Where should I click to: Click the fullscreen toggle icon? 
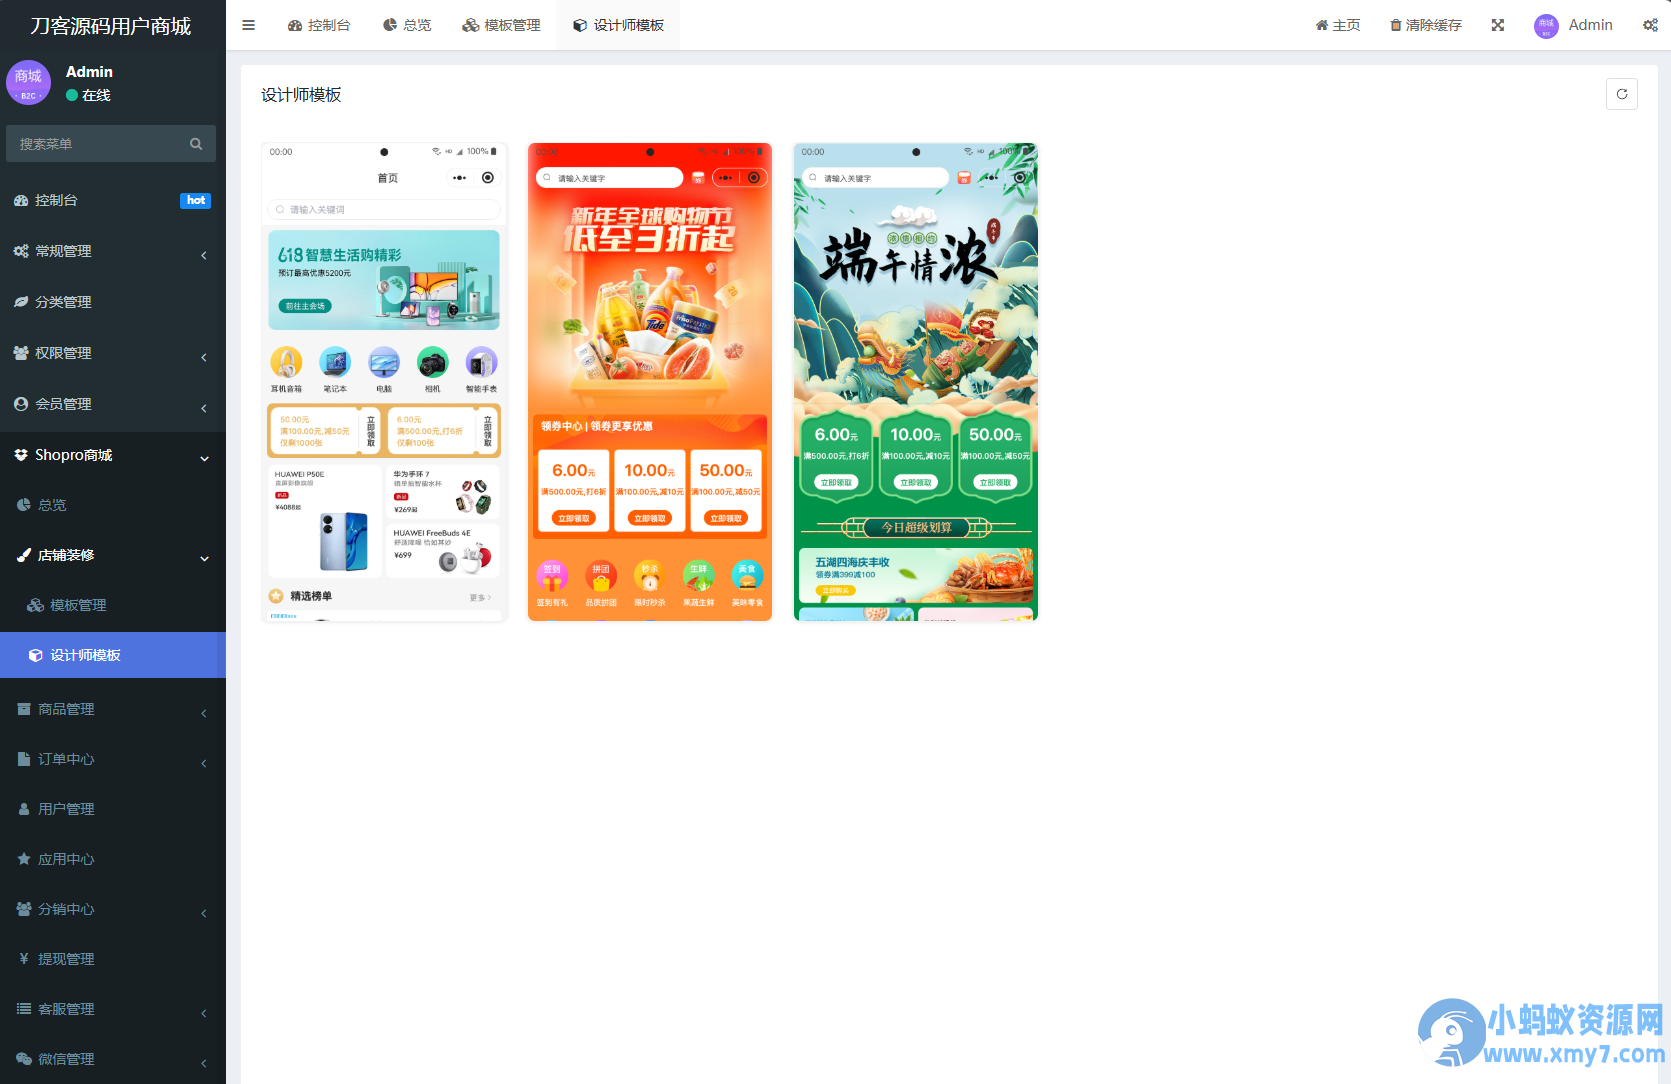[x=1497, y=25]
